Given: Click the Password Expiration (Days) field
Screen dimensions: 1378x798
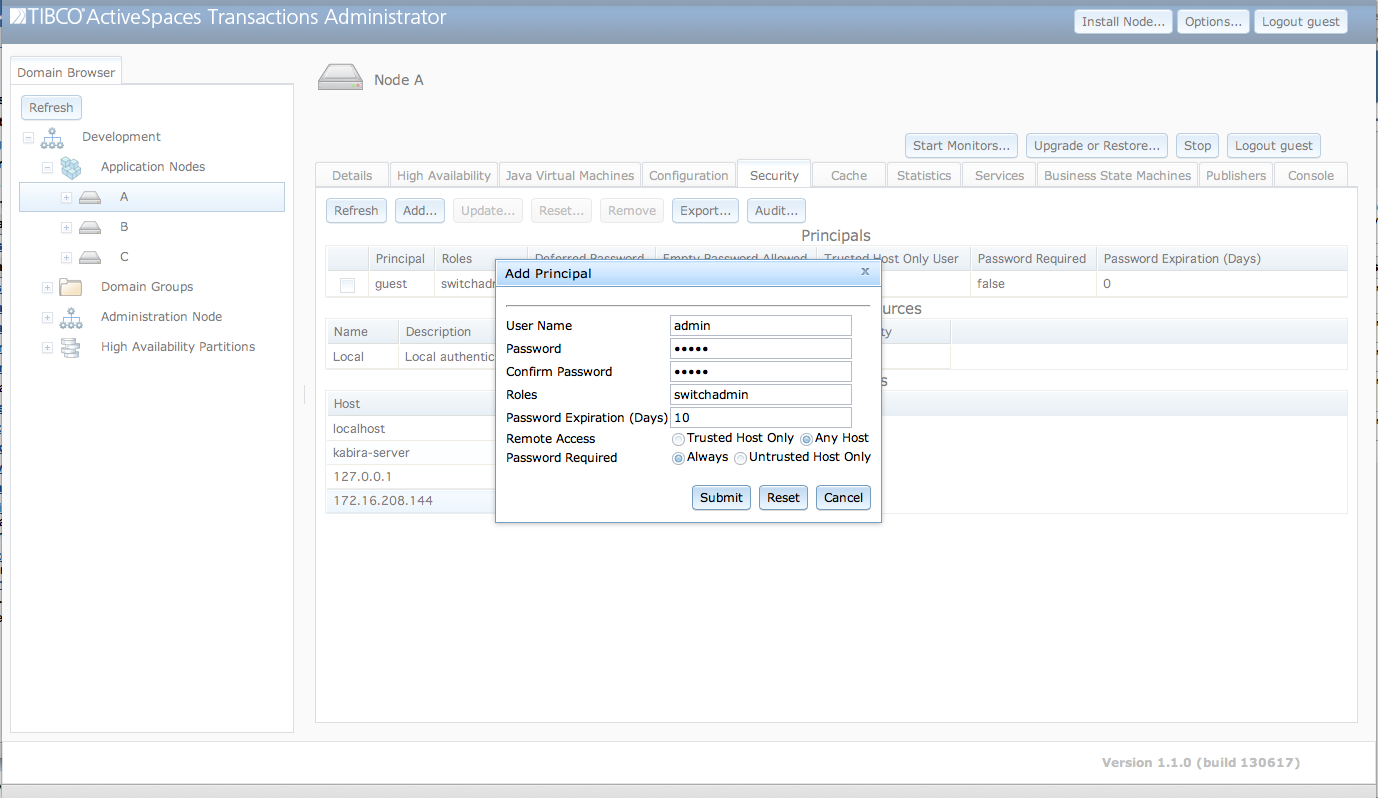Looking at the screenshot, I should [760, 417].
